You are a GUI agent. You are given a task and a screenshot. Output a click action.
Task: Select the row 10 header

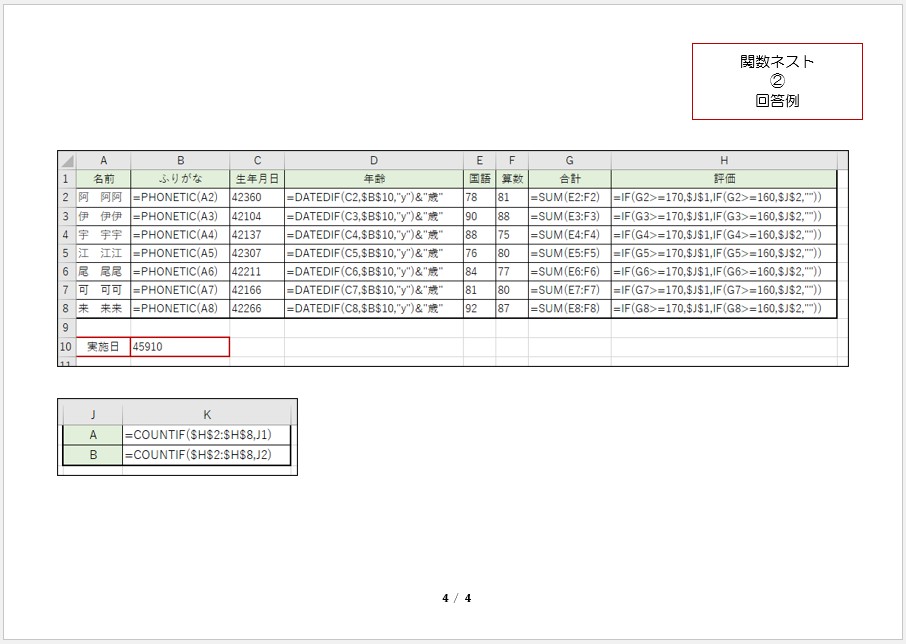tap(67, 347)
